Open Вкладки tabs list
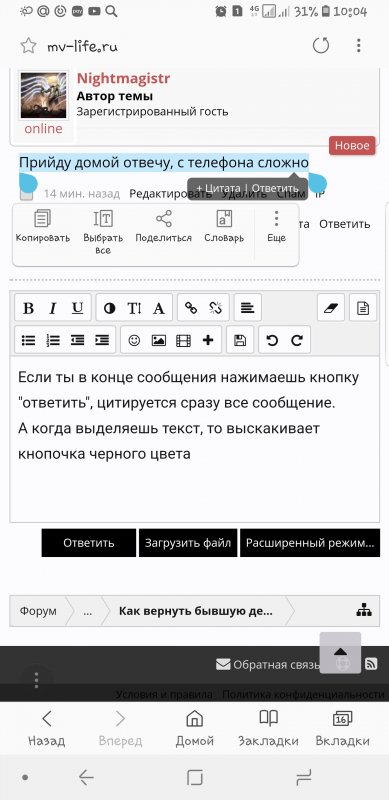The image size is (389, 800). [x=342, y=728]
